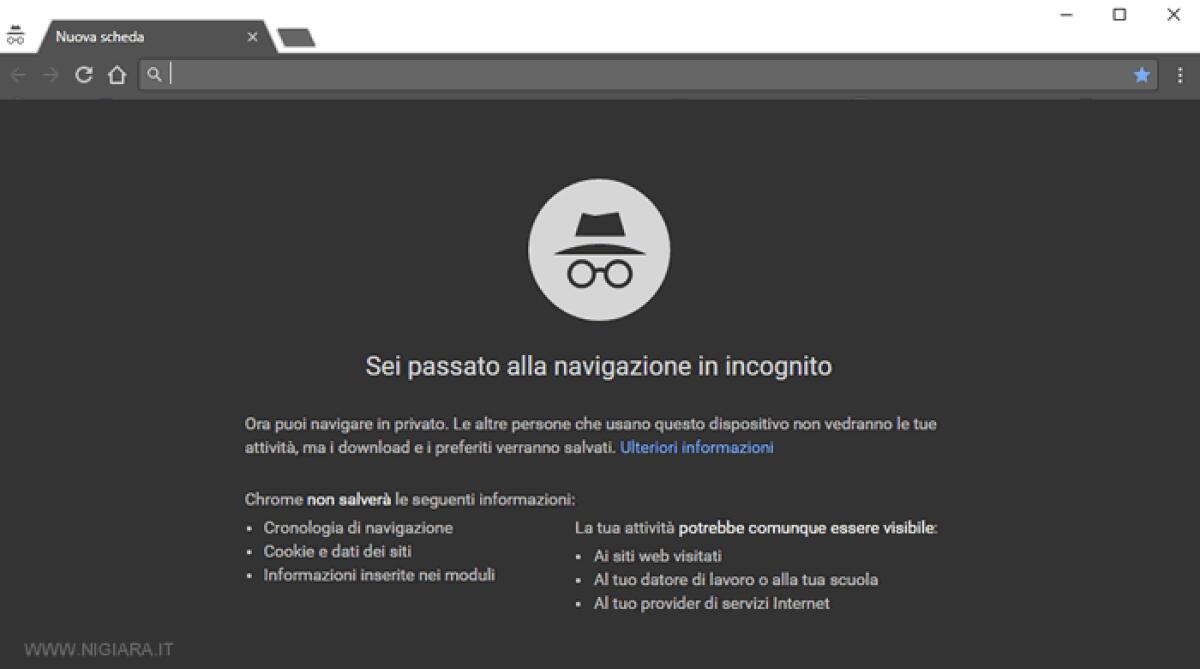Close the Nuova scheda tab
Viewport: 1200px width, 669px height.
pyautogui.click(x=252, y=37)
